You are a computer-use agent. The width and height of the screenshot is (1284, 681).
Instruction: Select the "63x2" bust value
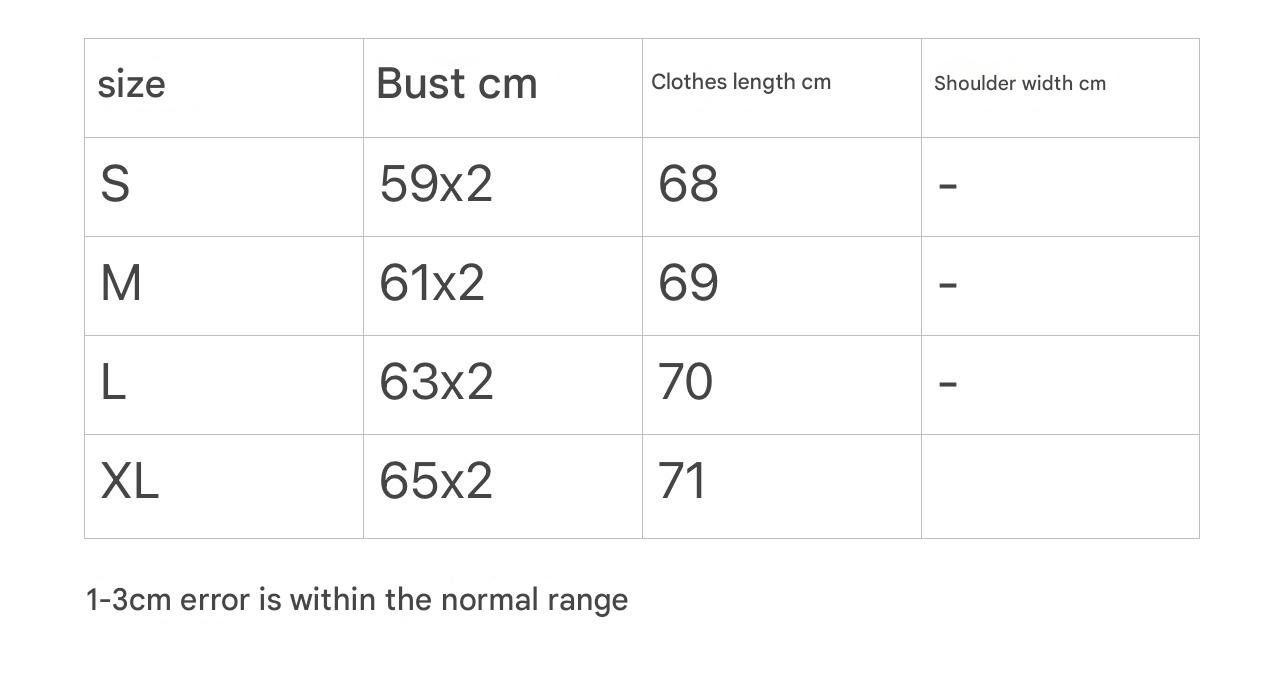tap(436, 383)
